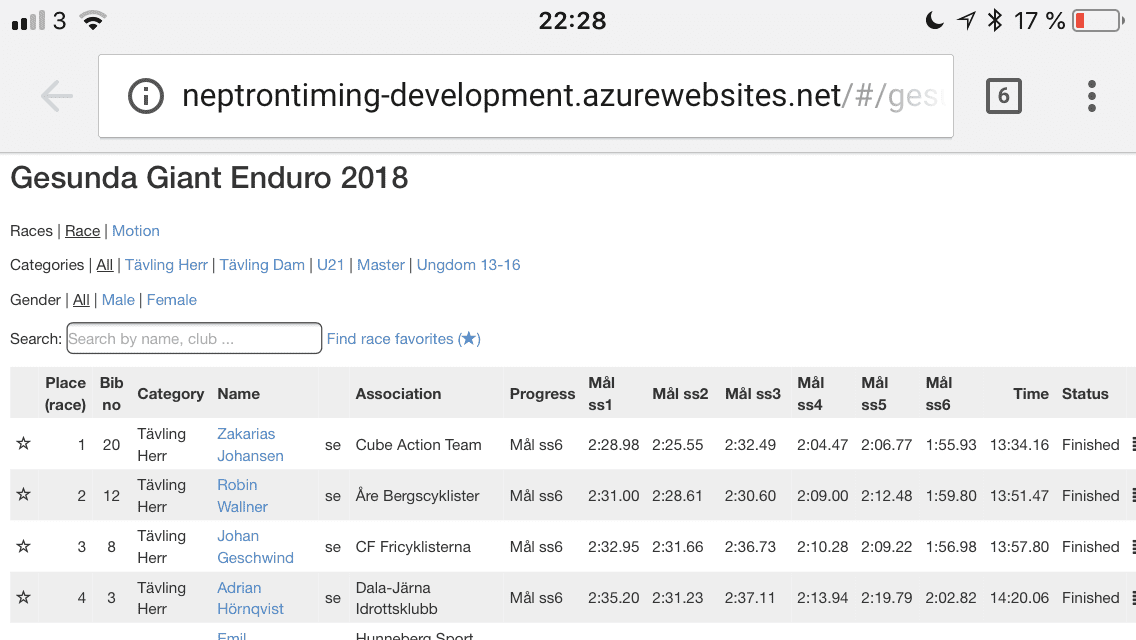This screenshot has width=1136, height=640.
Task: Open the site info icon in address bar
Action: coord(146,96)
